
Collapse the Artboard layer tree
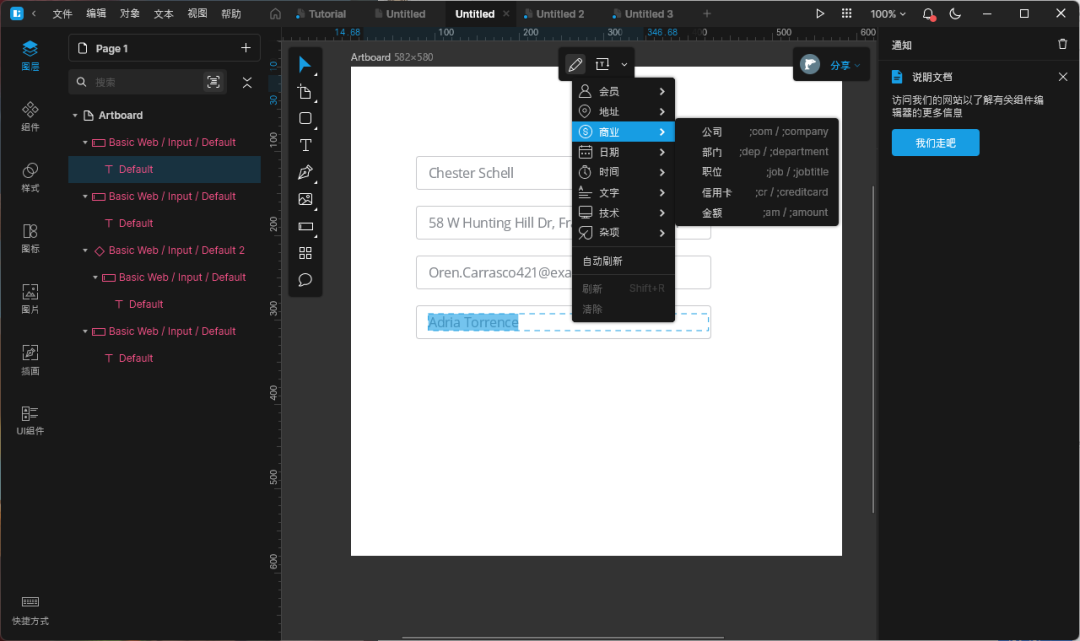click(x=75, y=116)
